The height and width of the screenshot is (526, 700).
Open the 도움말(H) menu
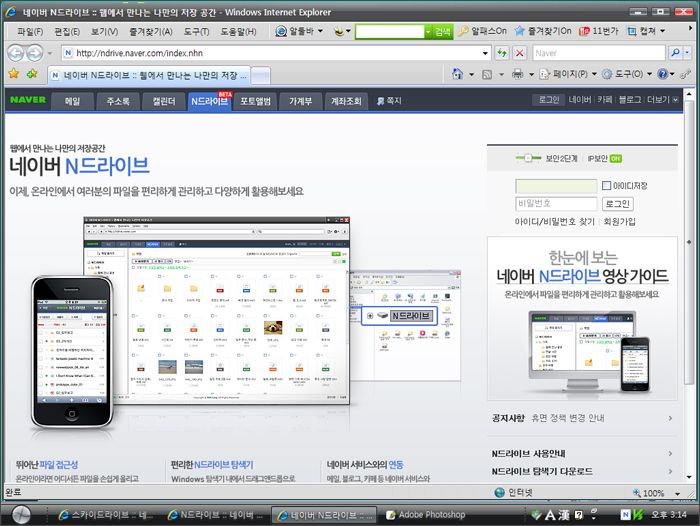click(x=238, y=32)
